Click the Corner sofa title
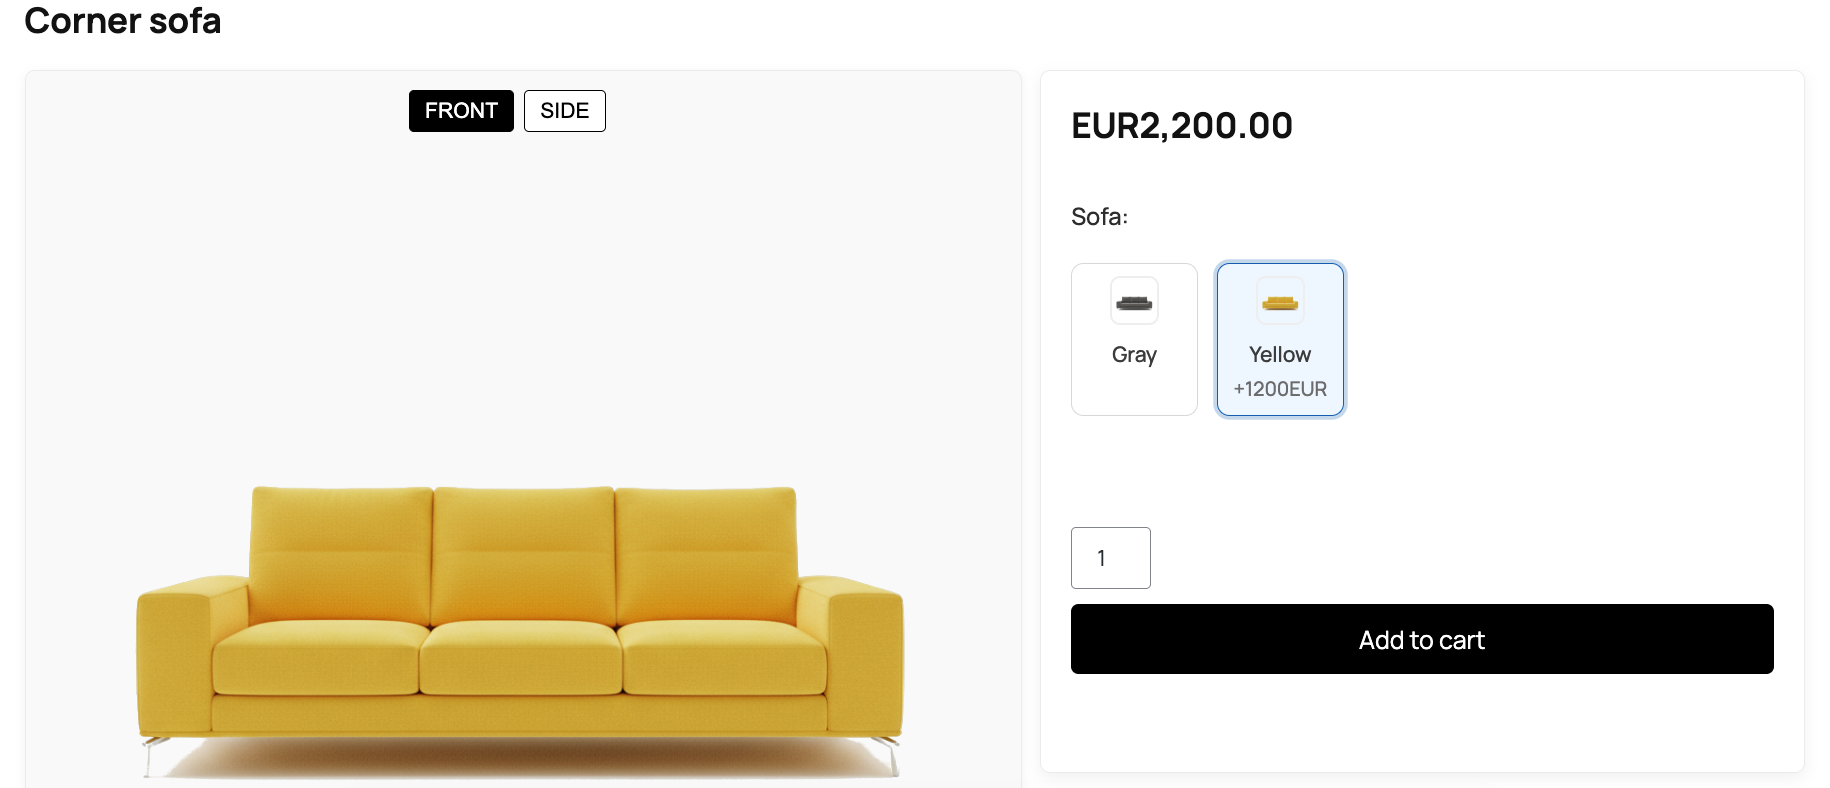The height and width of the screenshot is (788, 1830). (123, 21)
